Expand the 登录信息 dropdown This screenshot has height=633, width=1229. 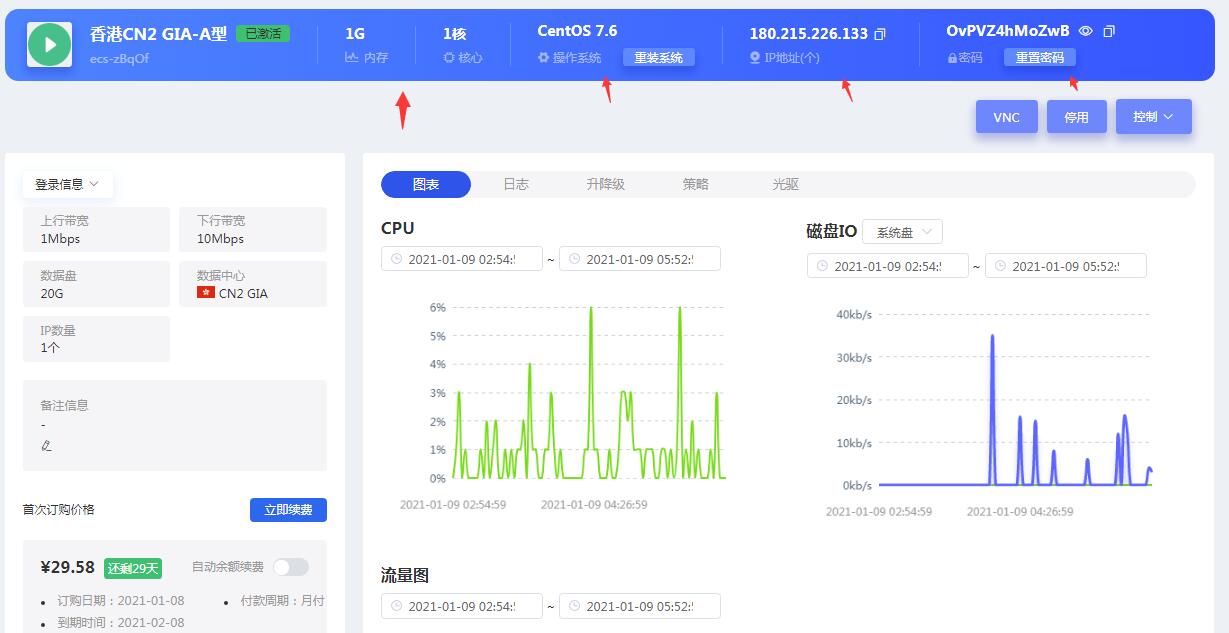pyautogui.click(x=68, y=184)
